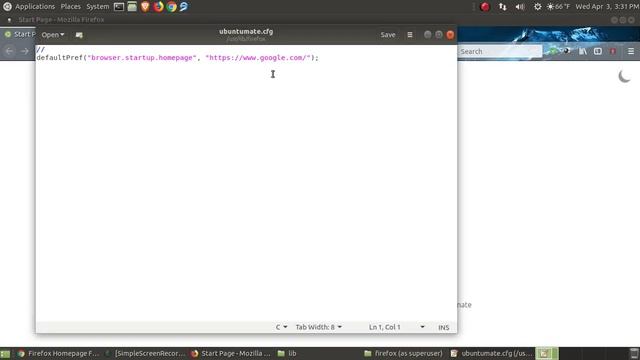640x360 pixels.
Task: Create a new document with the header icon
Action: point(79,35)
